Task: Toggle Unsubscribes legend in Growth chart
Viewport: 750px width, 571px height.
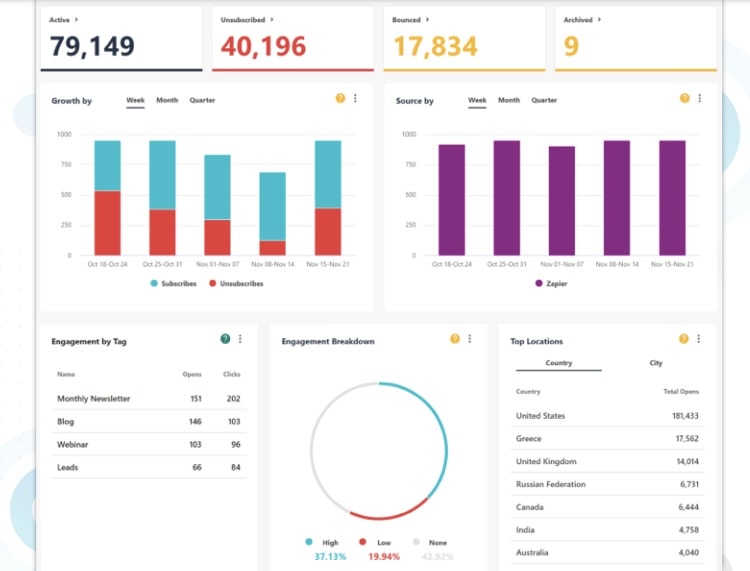Action: tap(236, 284)
